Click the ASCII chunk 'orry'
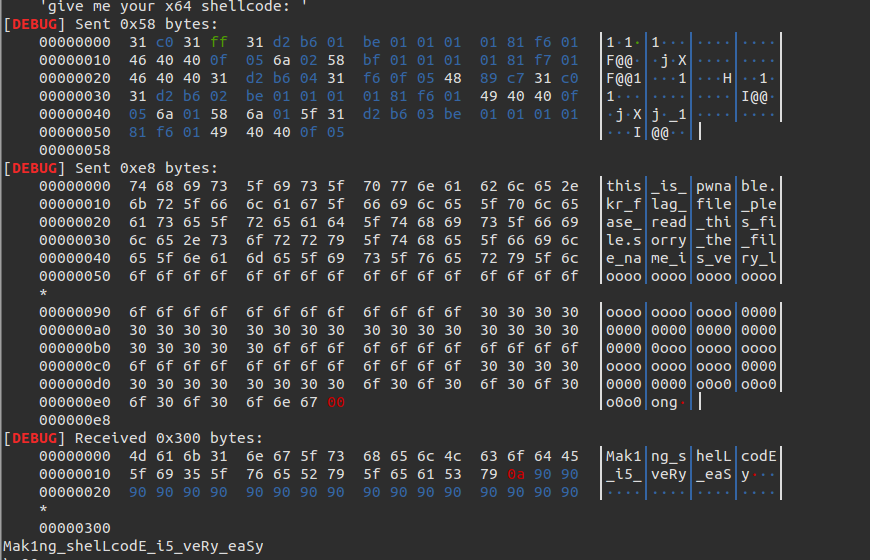Viewport: 870px width, 560px height. click(x=669, y=240)
